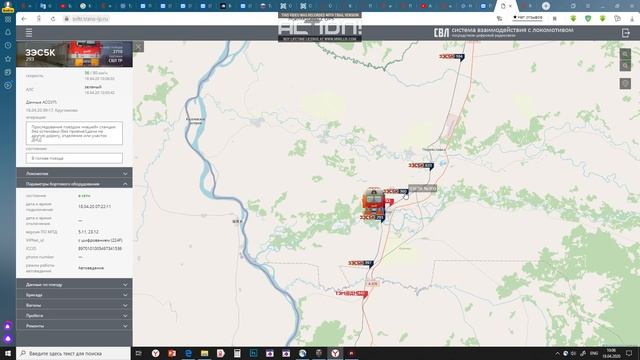Click the circled play arrow sidebar icon
Viewport: 640px width, 360px height.
(x=8, y=85)
